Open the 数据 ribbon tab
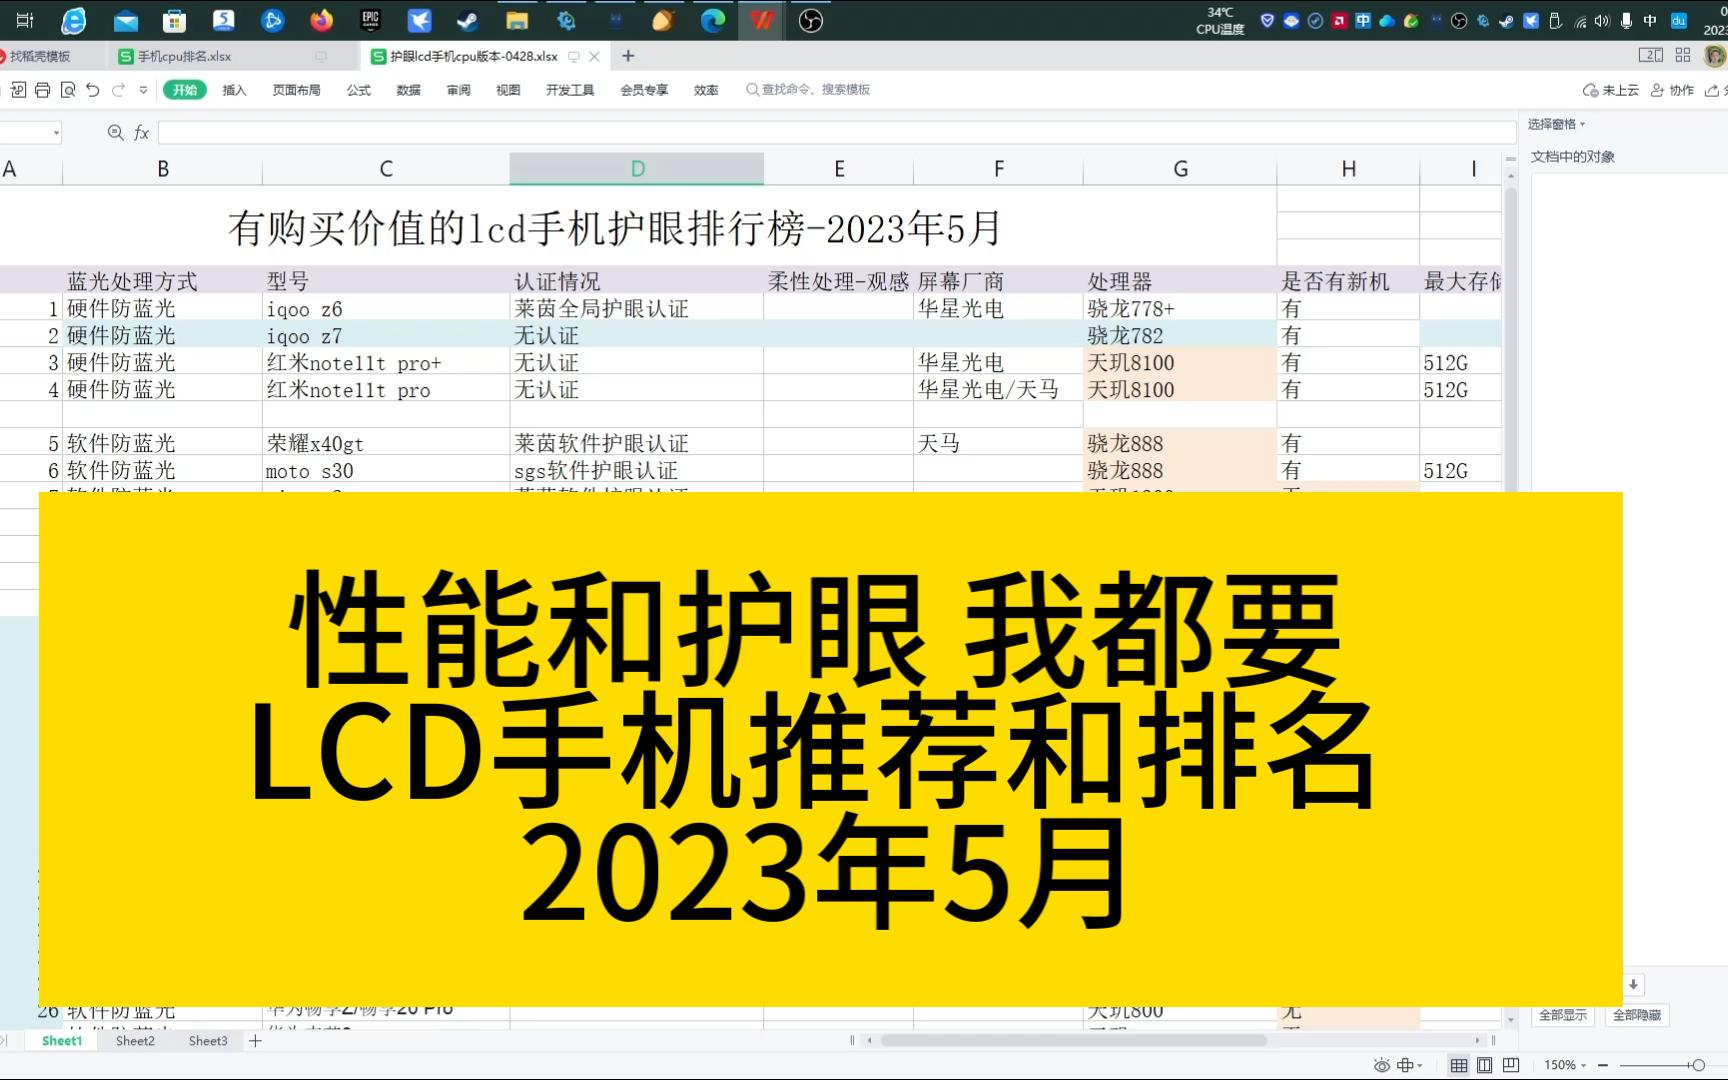 [408, 90]
